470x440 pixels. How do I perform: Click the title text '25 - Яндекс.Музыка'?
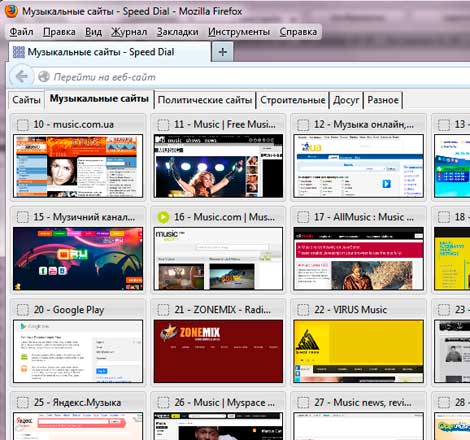point(77,402)
